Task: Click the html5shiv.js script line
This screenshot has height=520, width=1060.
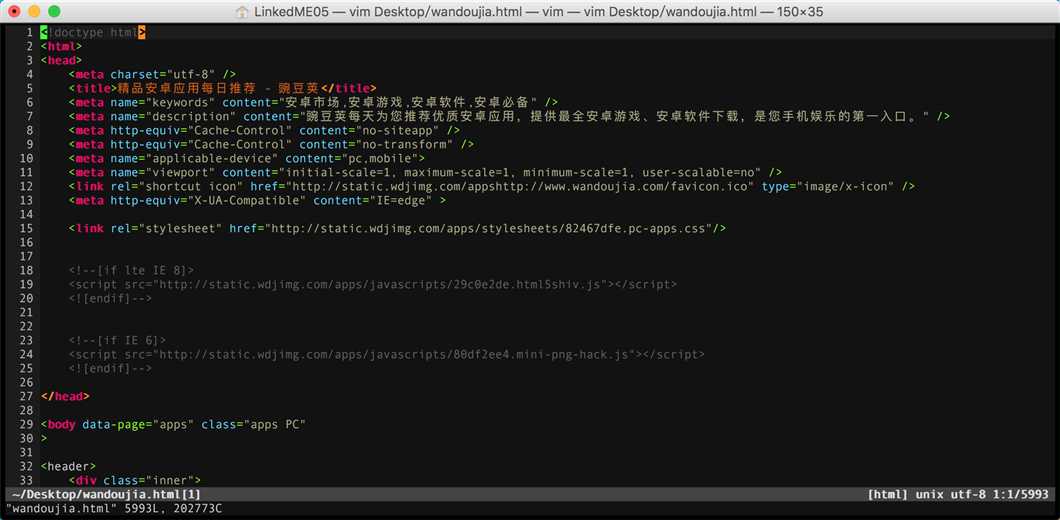Action: 372,285
